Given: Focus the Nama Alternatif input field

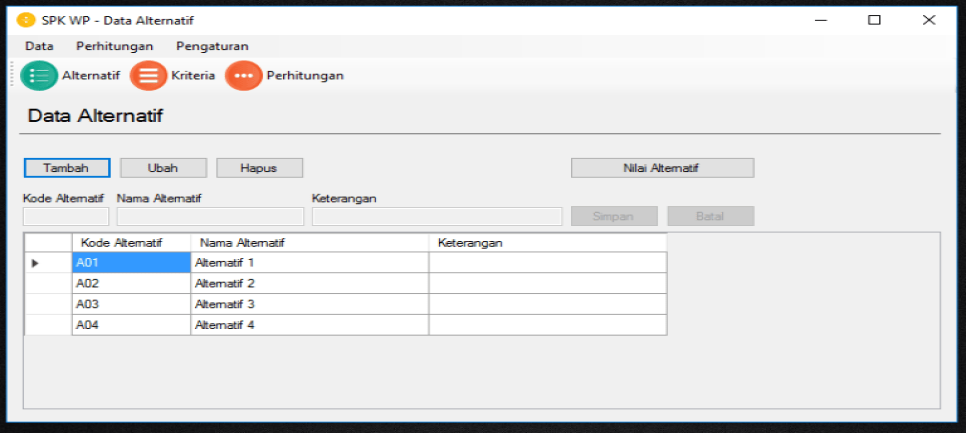Looking at the screenshot, I should click(210, 216).
